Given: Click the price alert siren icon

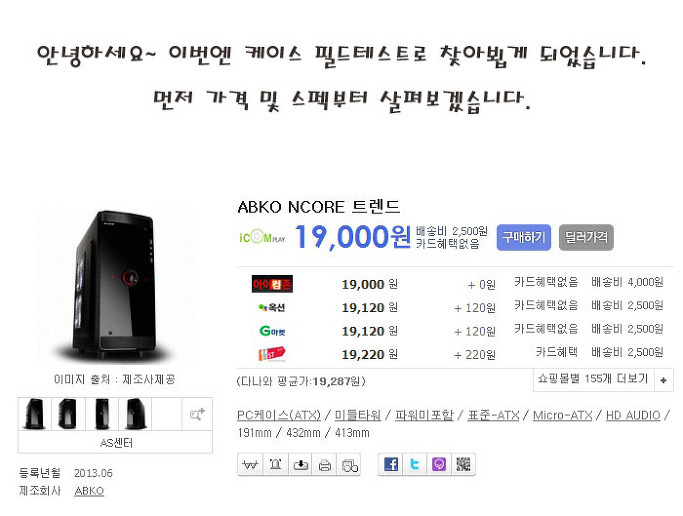Looking at the screenshot, I should (x=275, y=465).
